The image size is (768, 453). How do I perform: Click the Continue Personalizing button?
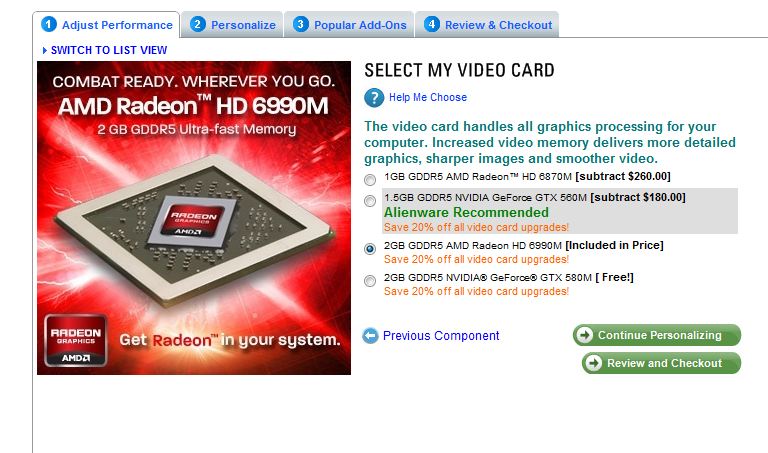pos(657,335)
